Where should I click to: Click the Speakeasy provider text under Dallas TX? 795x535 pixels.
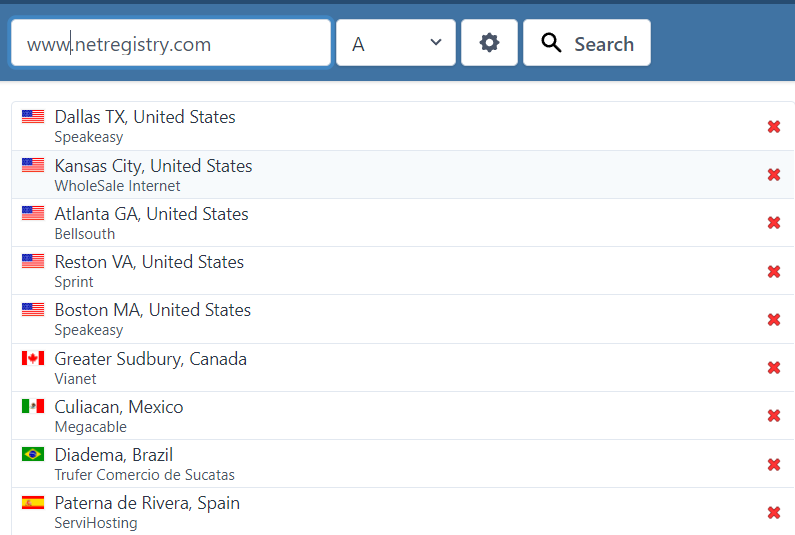coord(89,137)
